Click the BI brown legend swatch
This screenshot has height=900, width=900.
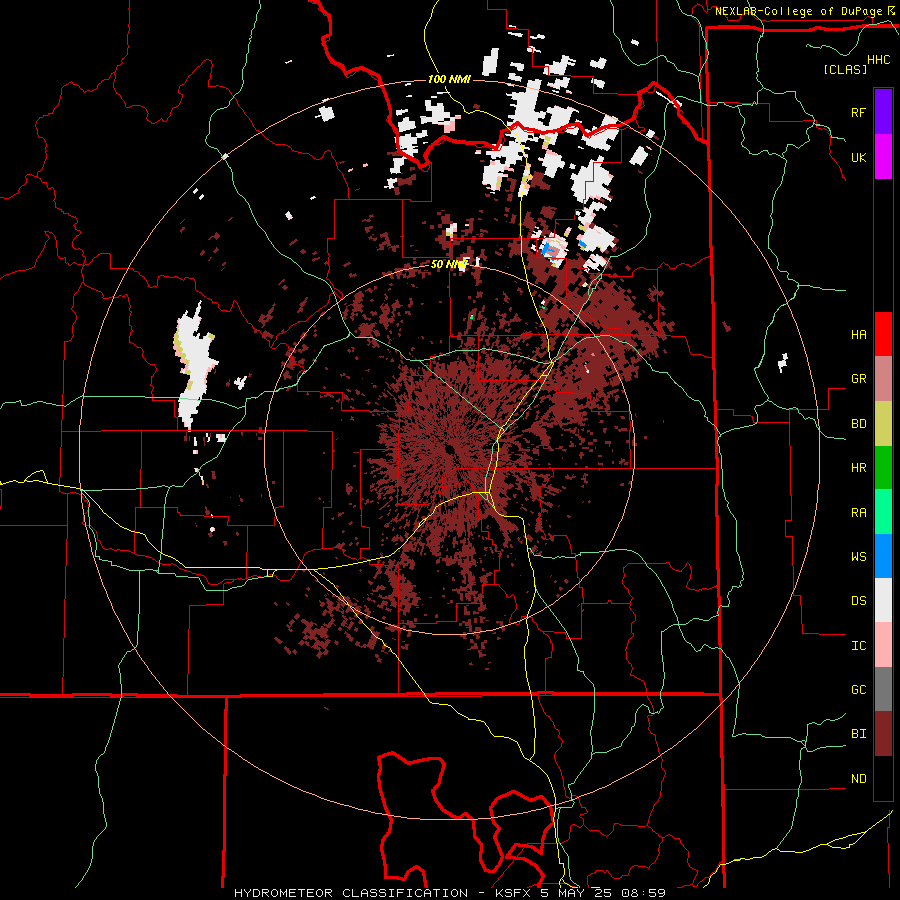point(883,734)
